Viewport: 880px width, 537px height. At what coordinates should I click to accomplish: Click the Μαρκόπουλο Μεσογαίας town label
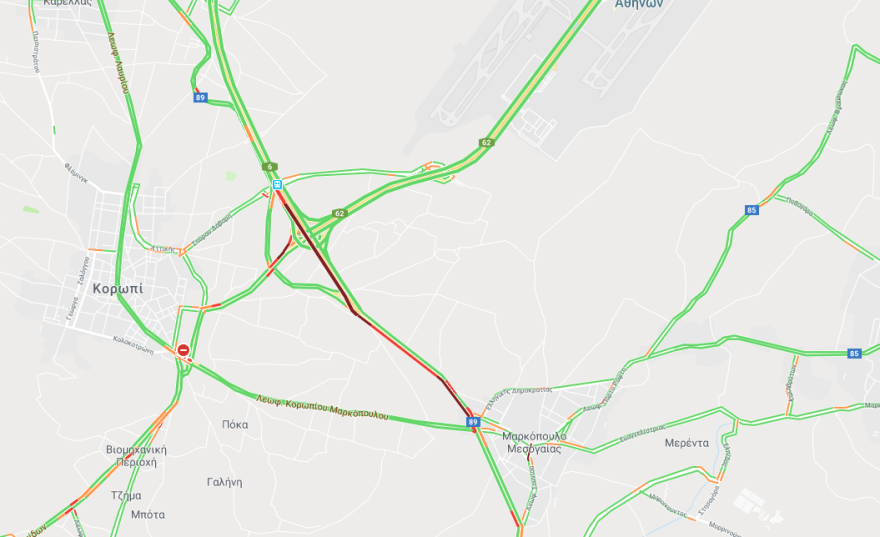[x=534, y=442]
